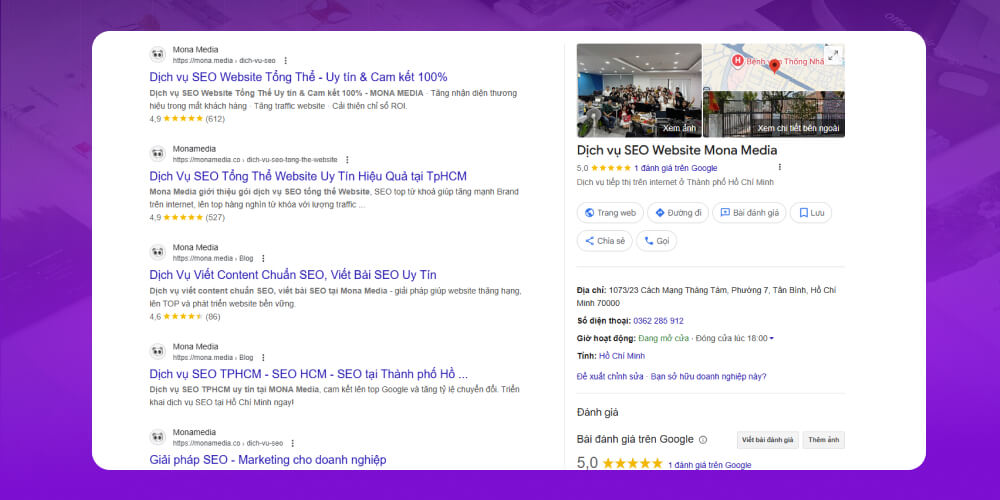Open Dịch Vụ SEO Tổng Thể Website Uy Tín link
The image size is (1000, 500).
tap(308, 176)
